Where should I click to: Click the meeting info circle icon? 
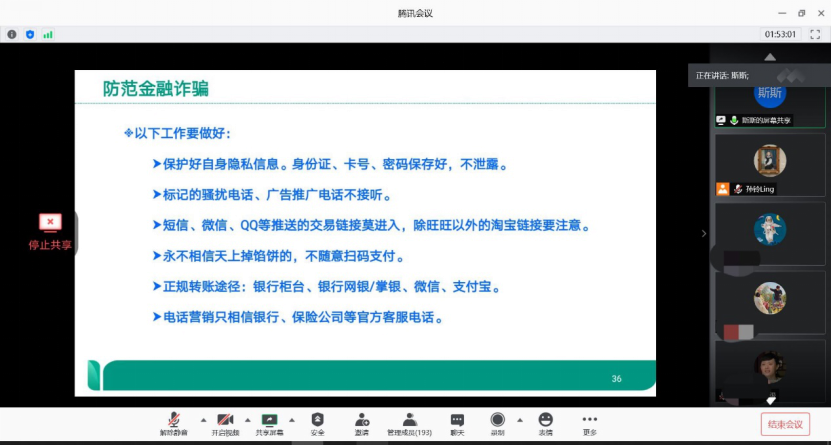(x=12, y=34)
